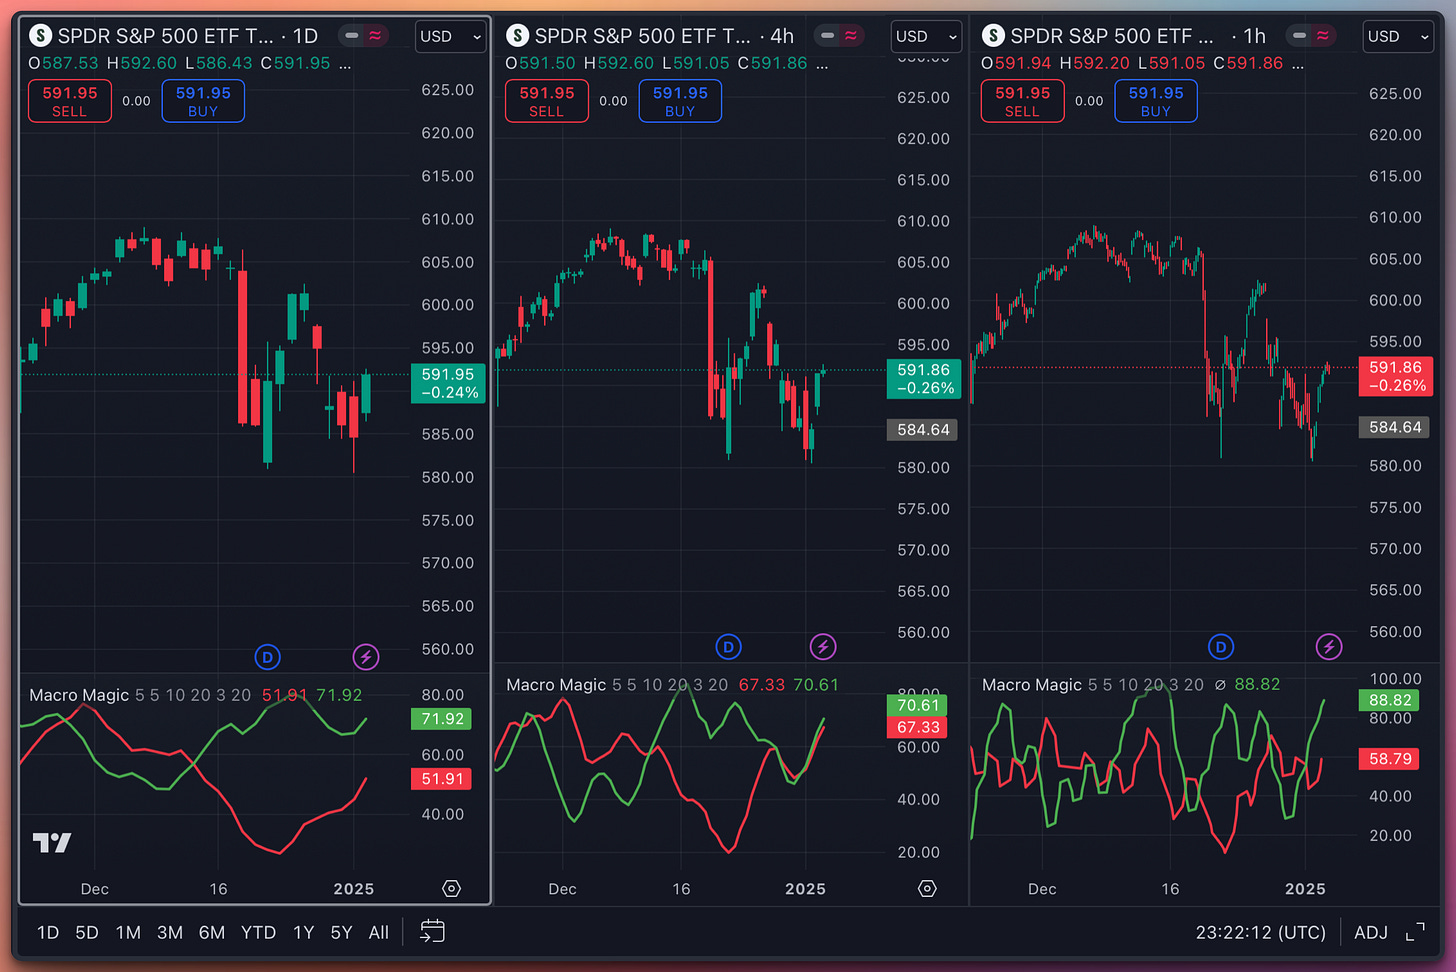1456x972 pixels.
Task: Click the fullscreen expand icon at bottom right
Action: click(1415, 932)
